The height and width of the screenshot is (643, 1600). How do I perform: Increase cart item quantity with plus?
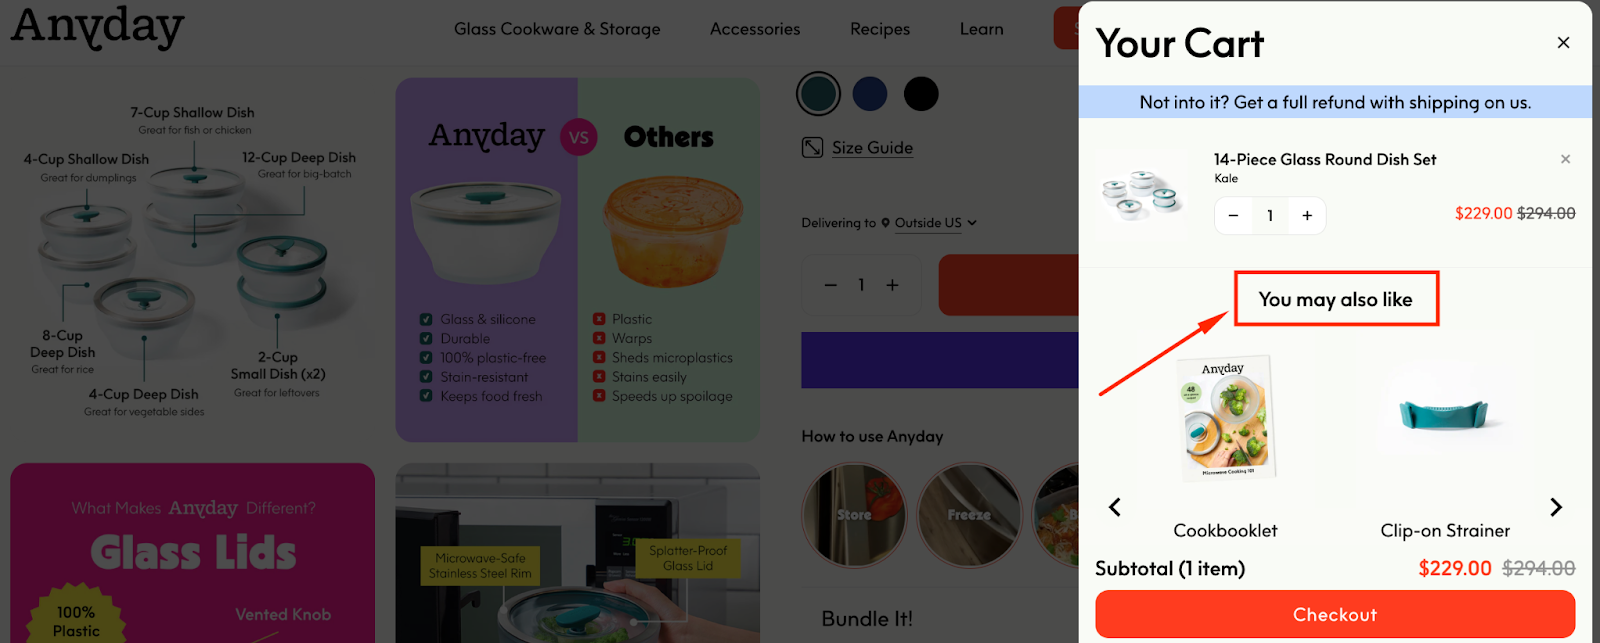tap(1306, 215)
